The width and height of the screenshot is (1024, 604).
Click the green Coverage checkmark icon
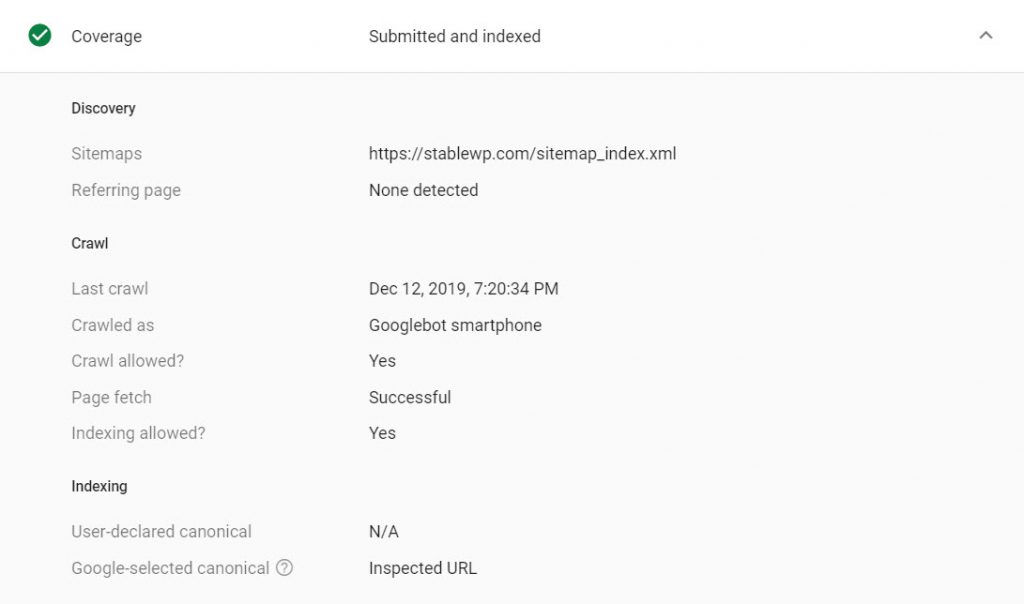coord(40,35)
